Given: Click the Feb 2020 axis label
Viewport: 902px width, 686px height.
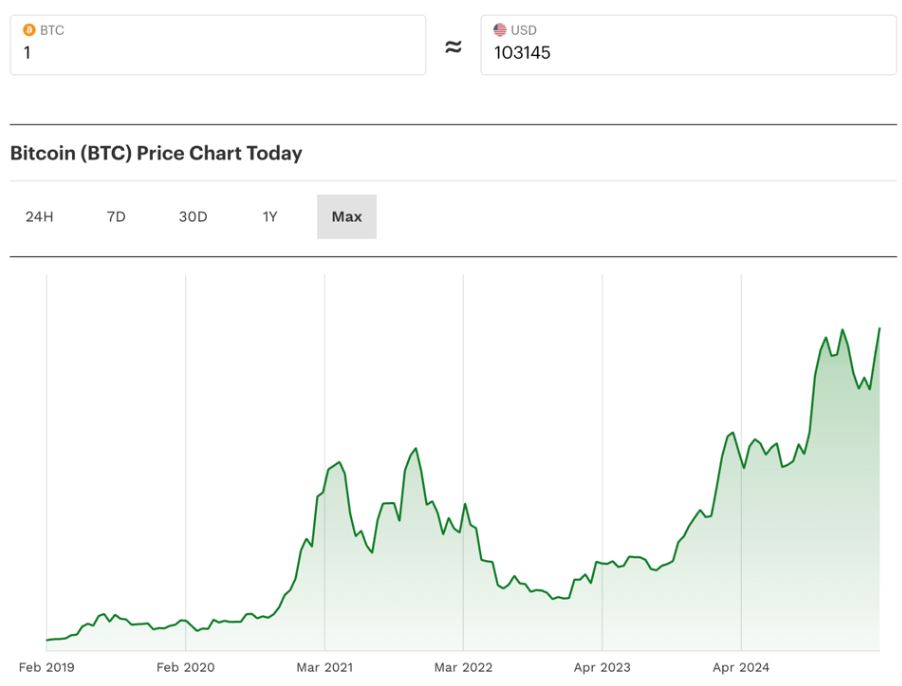Looking at the screenshot, I should 185,667.
